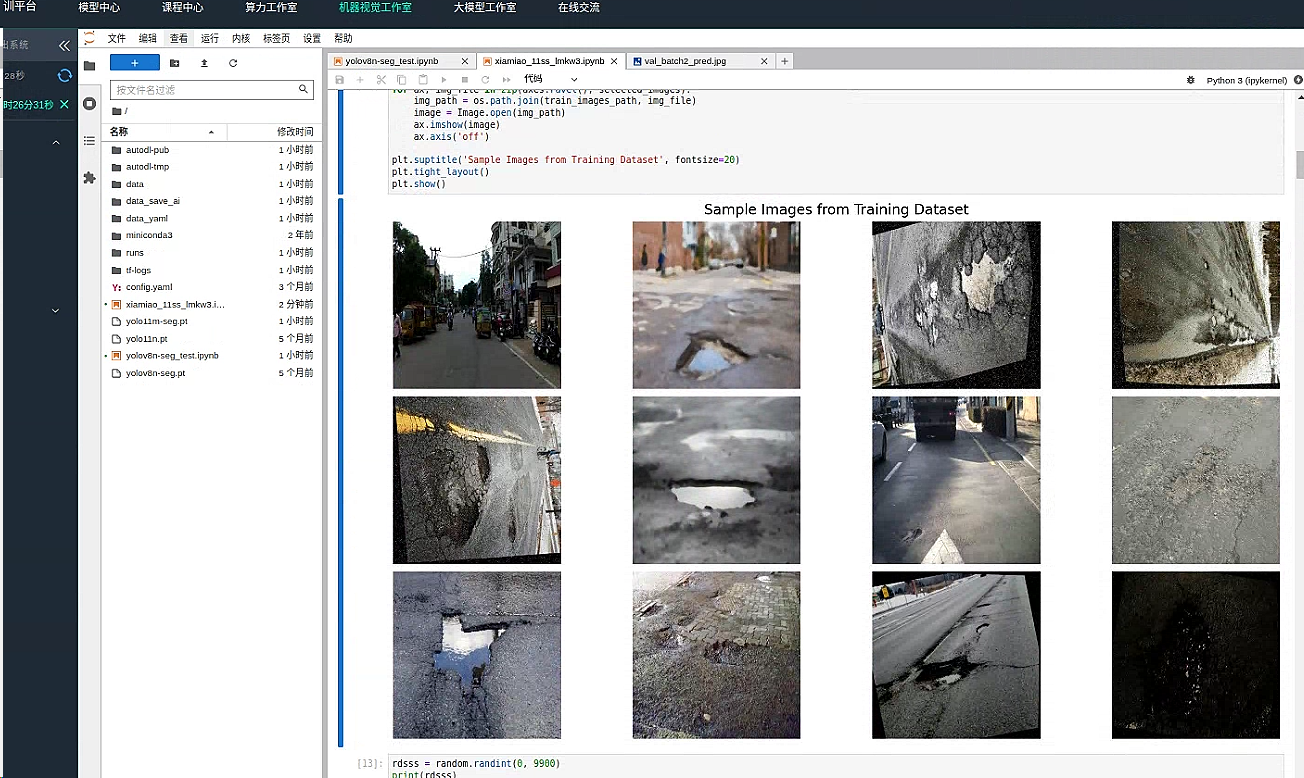Select the street scene sample thumbnail

(477, 305)
